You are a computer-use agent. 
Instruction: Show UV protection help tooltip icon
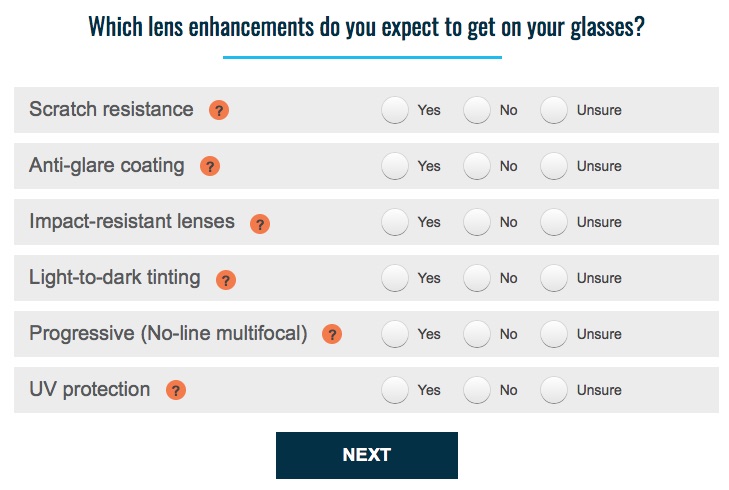[x=176, y=390]
